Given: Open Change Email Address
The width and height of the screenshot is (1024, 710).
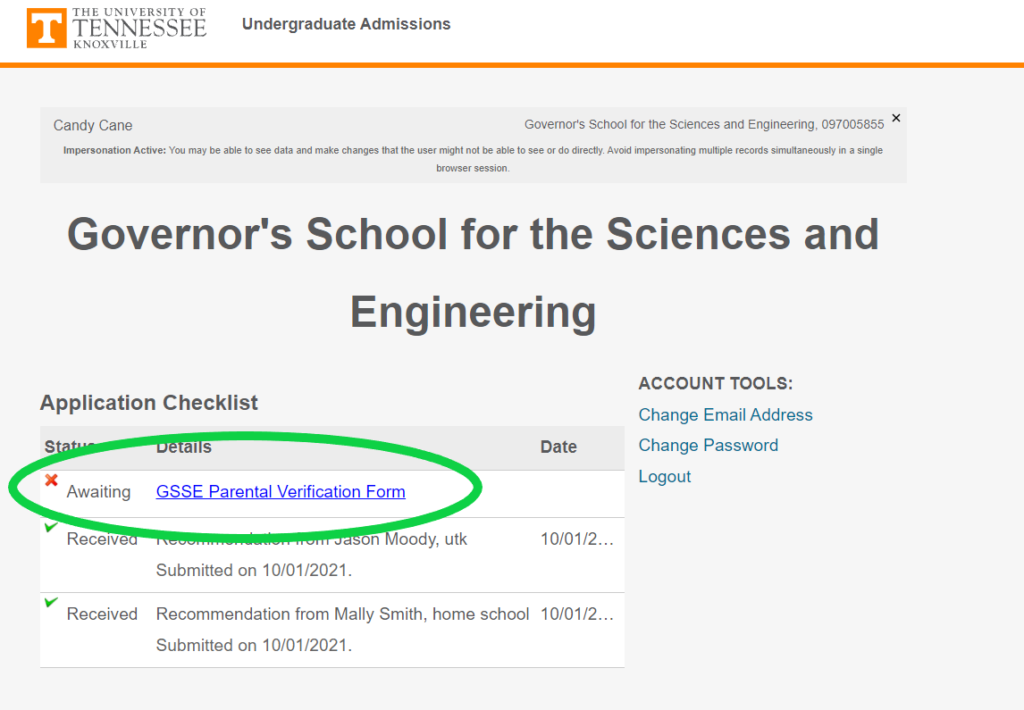Looking at the screenshot, I should 725,414.
